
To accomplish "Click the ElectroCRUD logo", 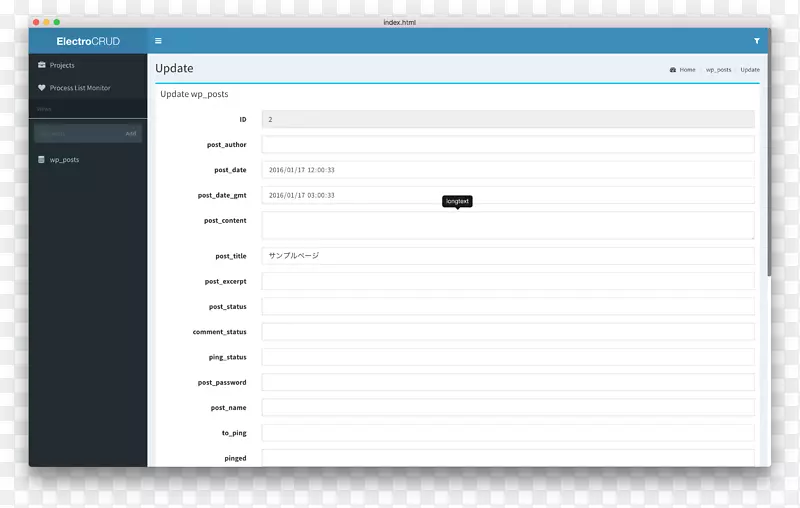I will [88, 41].
